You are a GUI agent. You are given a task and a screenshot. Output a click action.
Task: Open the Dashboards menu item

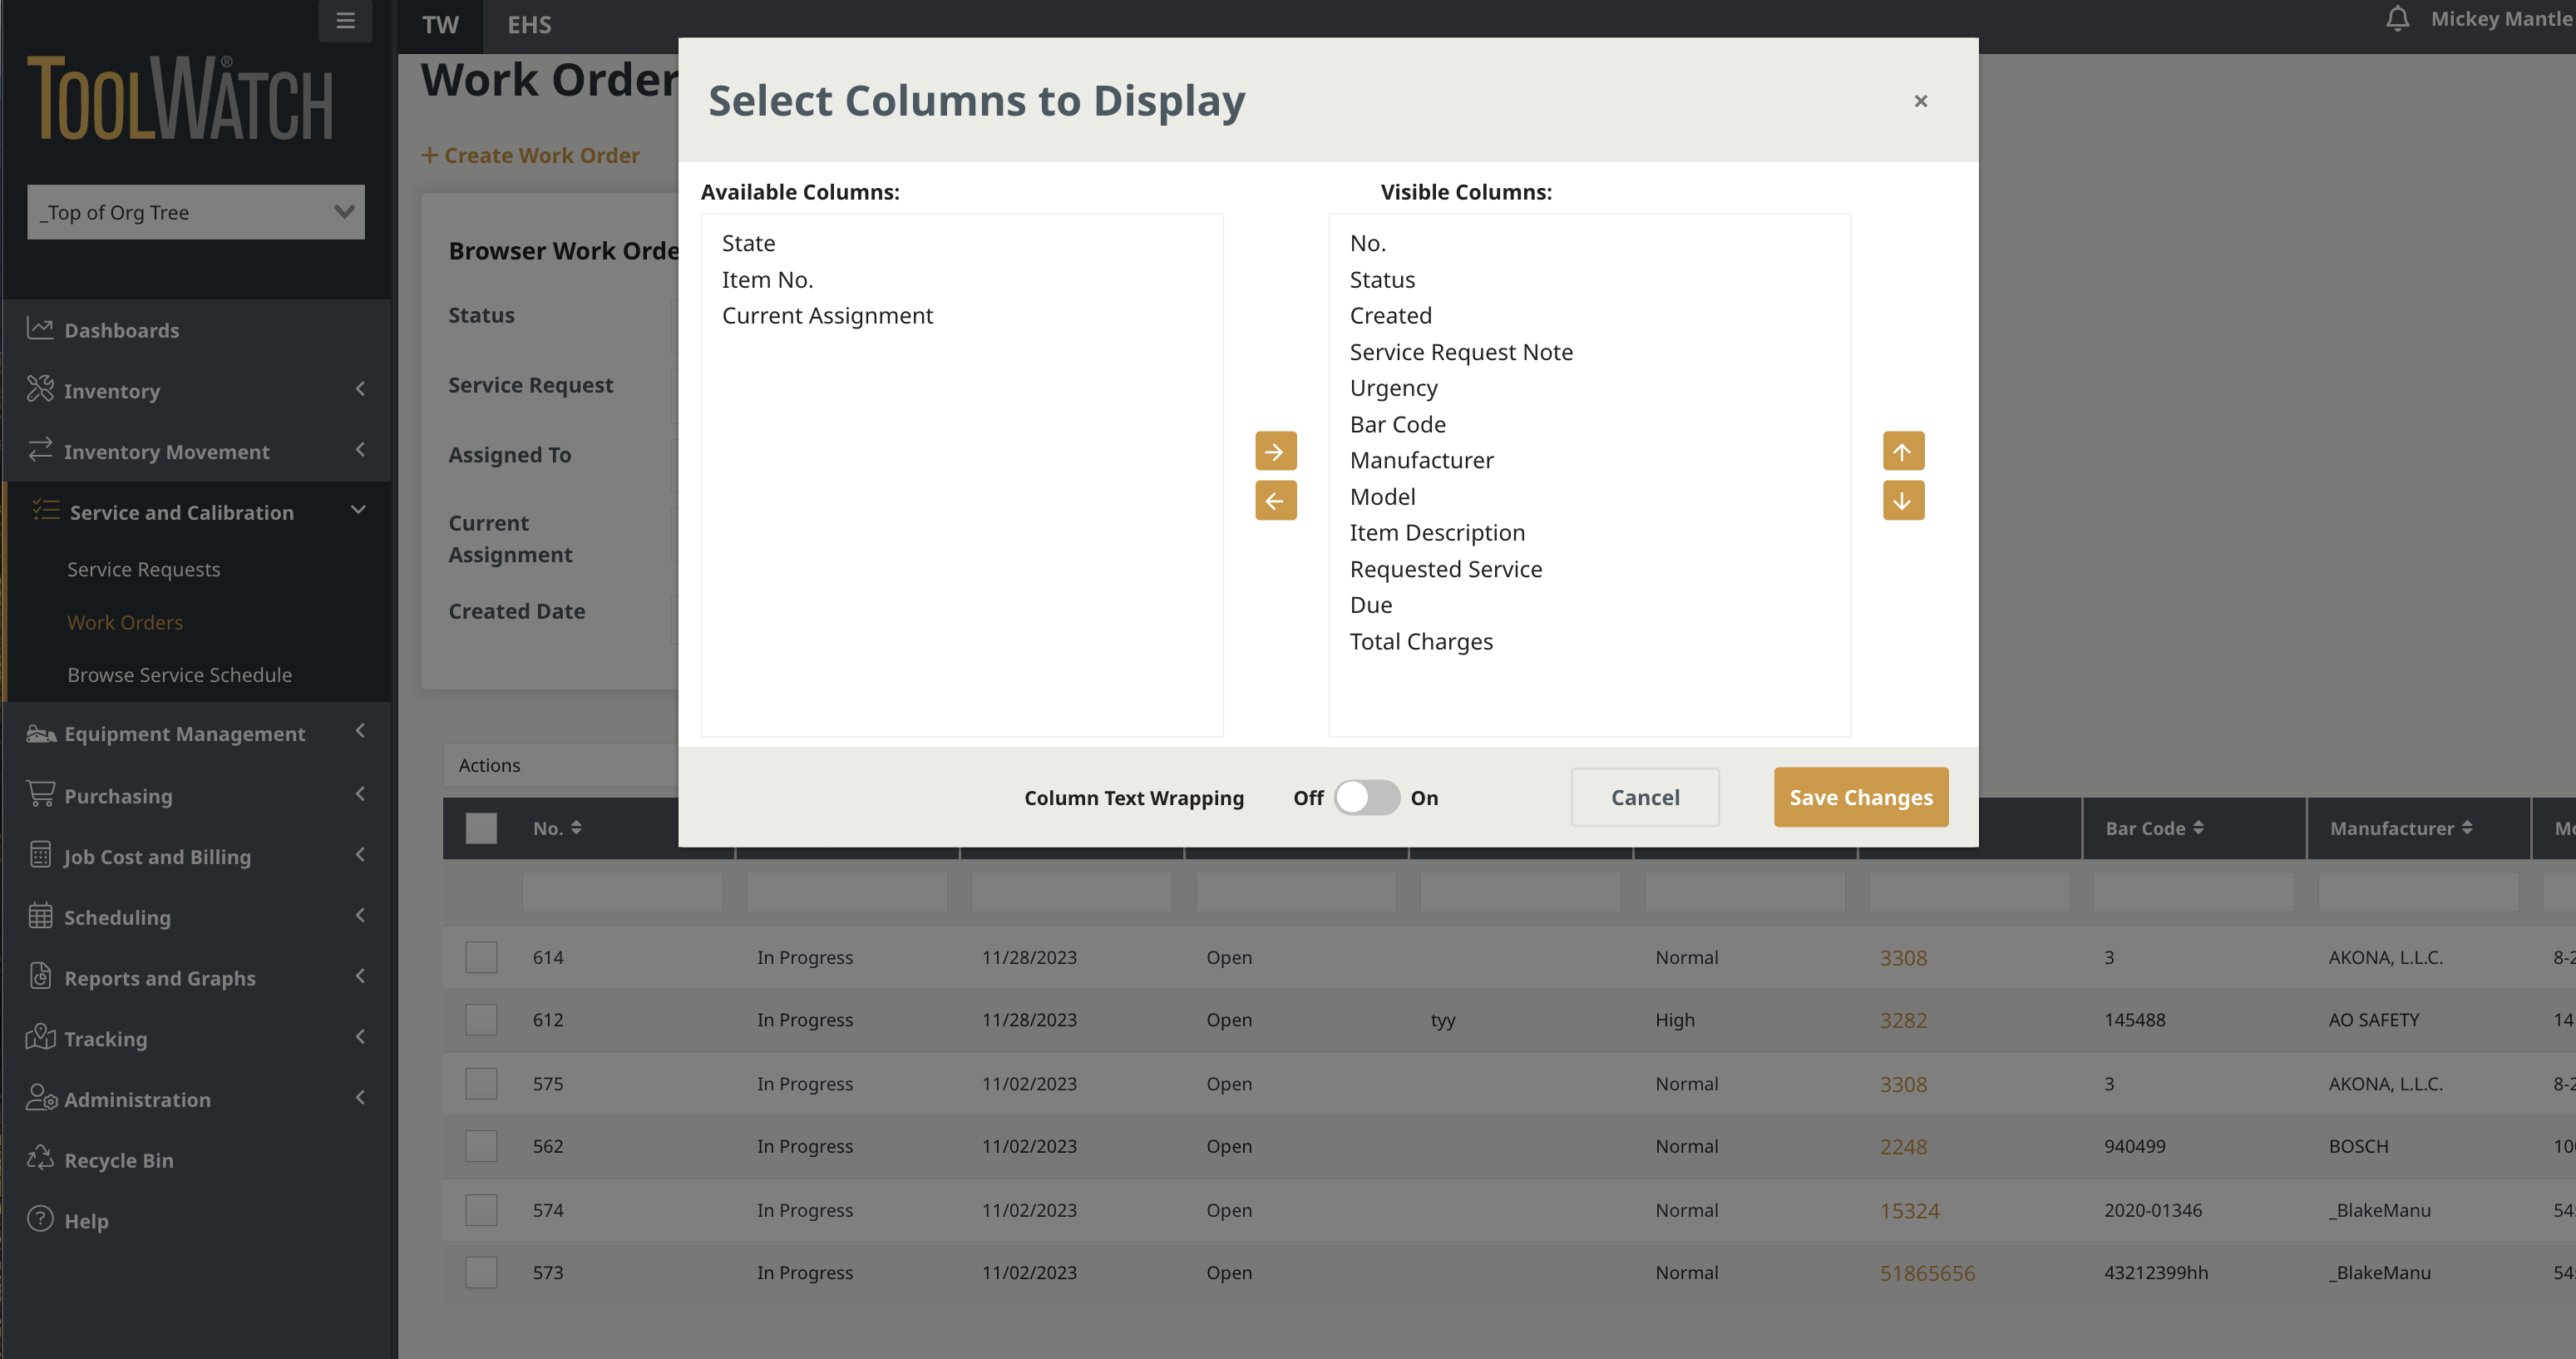point(196,330)
